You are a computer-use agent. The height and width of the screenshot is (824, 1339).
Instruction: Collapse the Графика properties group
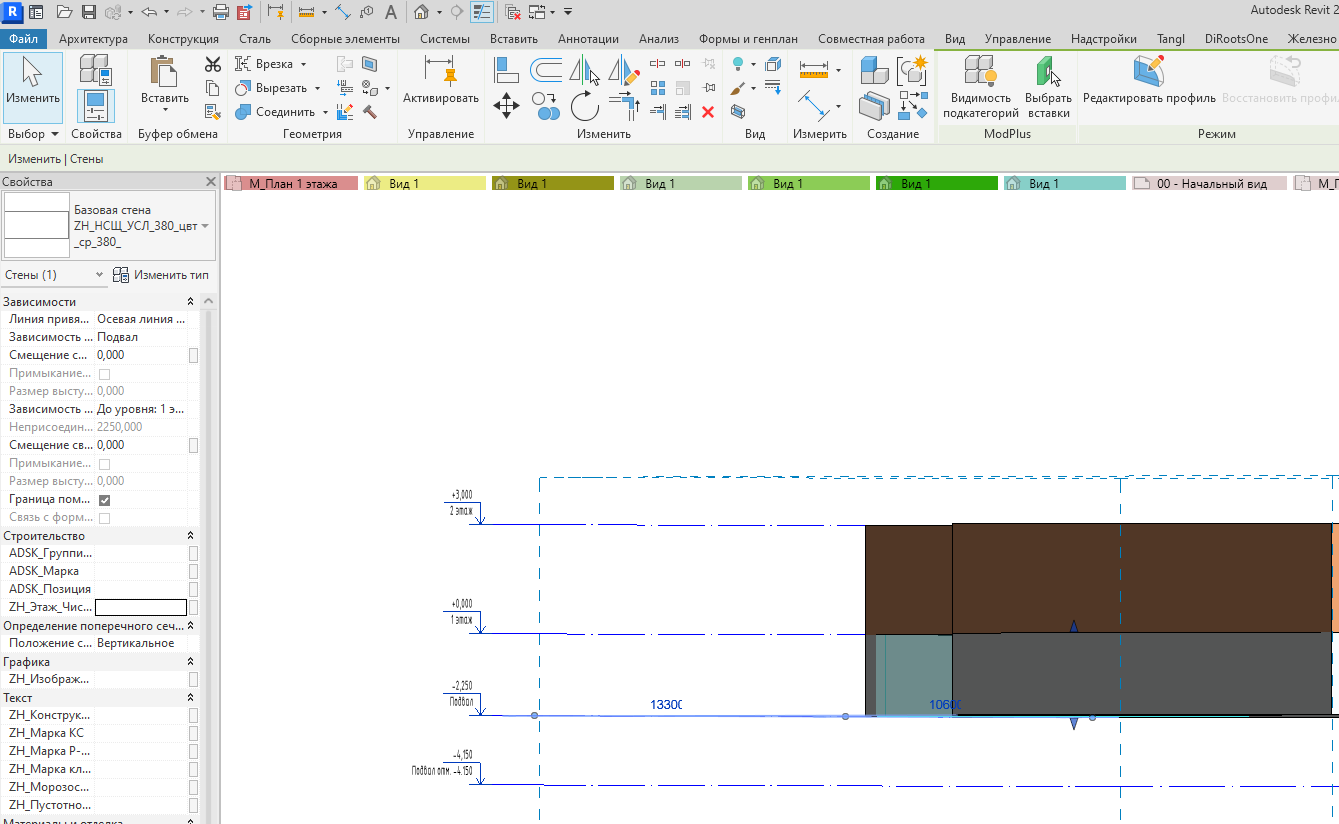pyautogui.click(x=190, y=662)
